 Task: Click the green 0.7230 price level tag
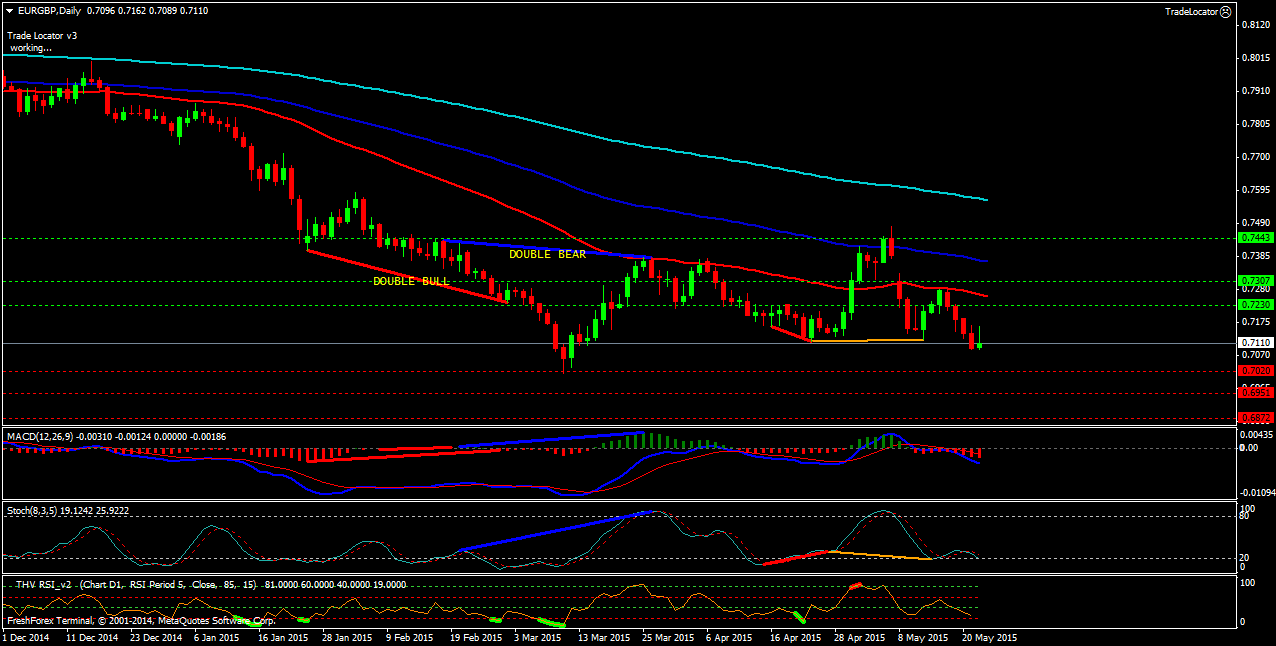coord(1255,304)
